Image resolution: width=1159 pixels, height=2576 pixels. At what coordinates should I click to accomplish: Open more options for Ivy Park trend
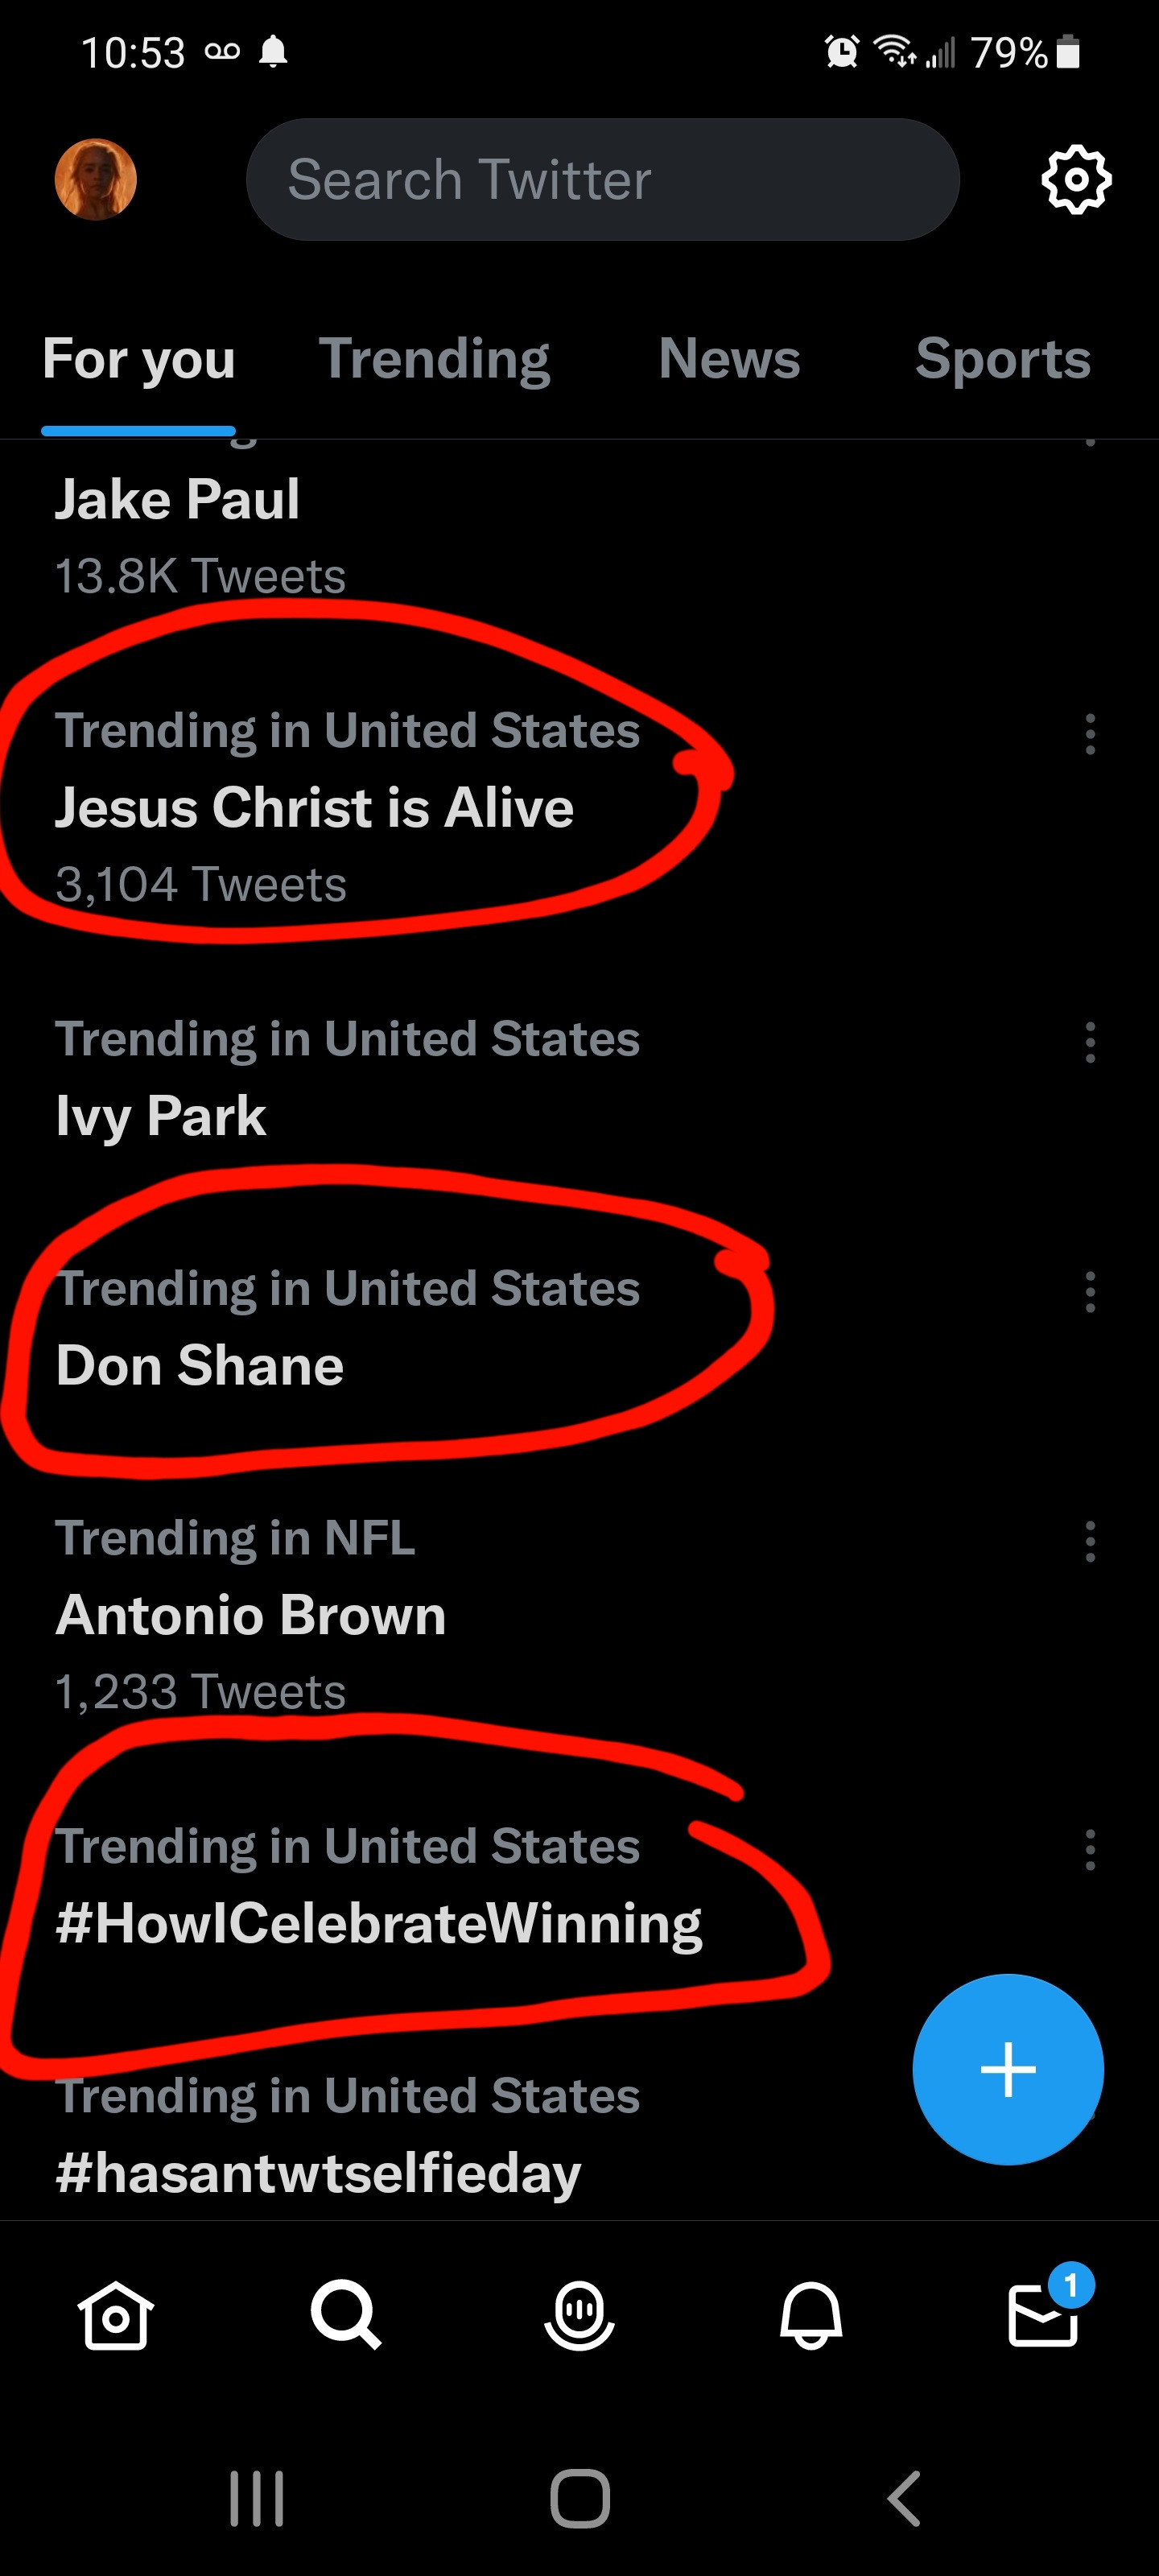1090,1043
